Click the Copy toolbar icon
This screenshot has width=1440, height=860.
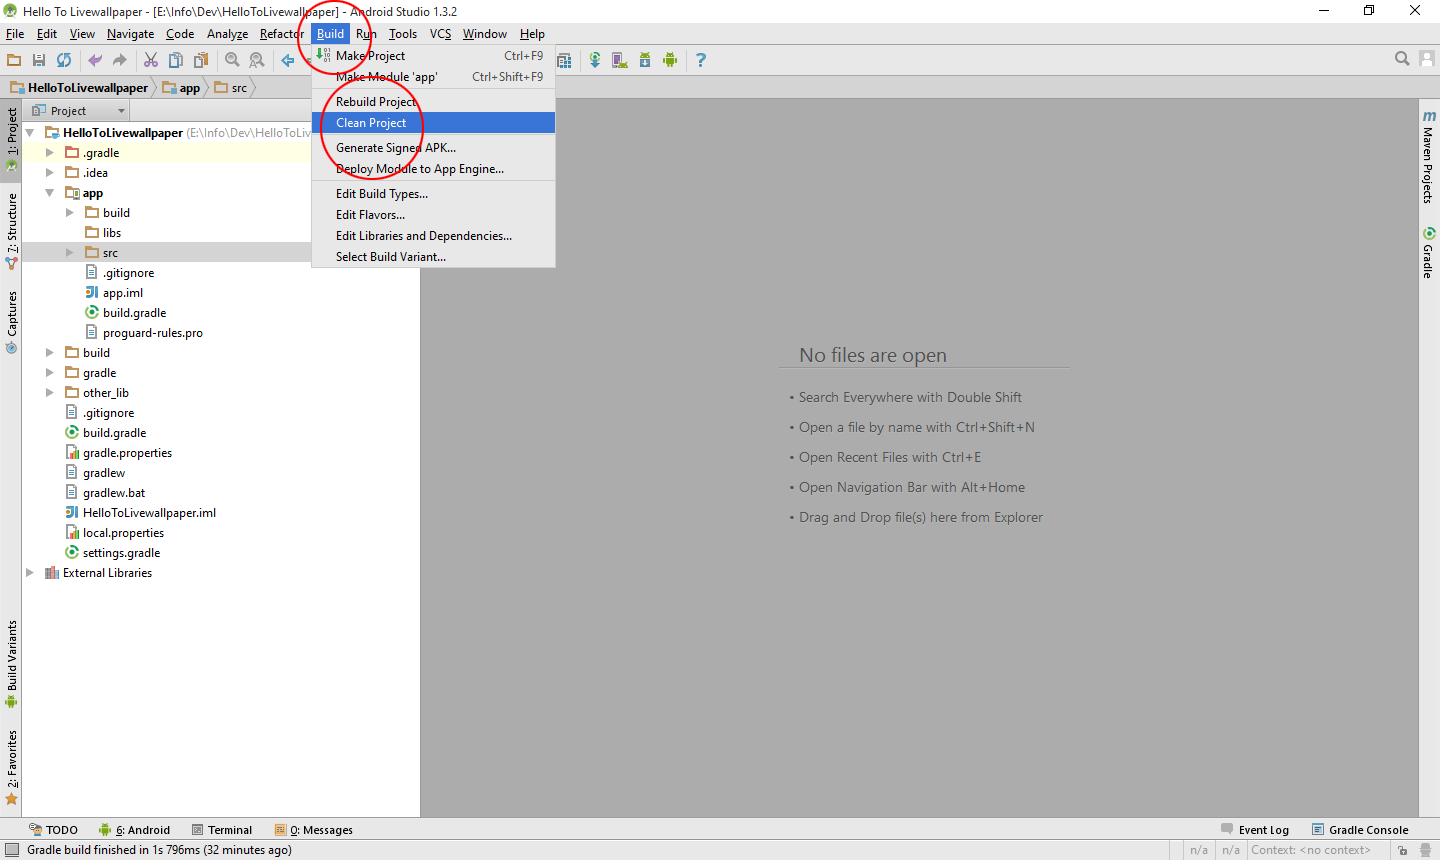[176, 60]
